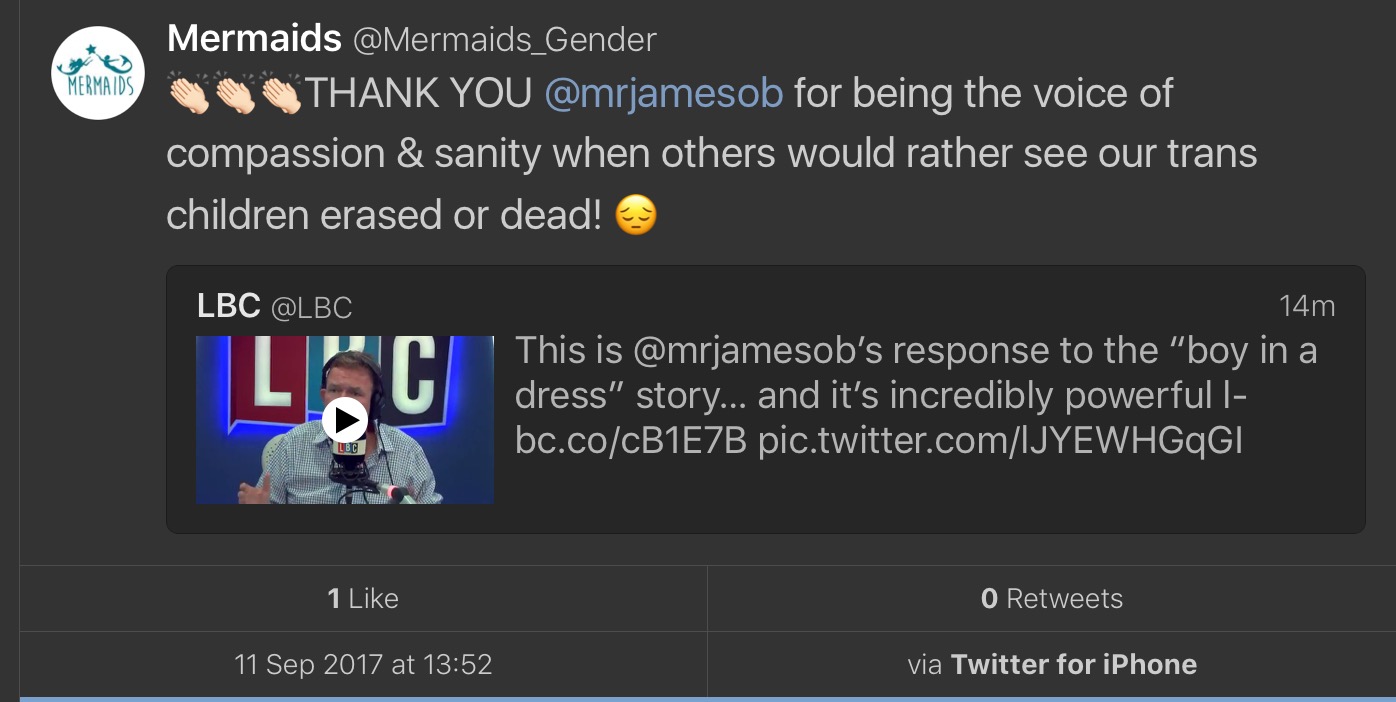View the 0 Retweets count
This screenshot has height=702, width=1396.
1051,598
